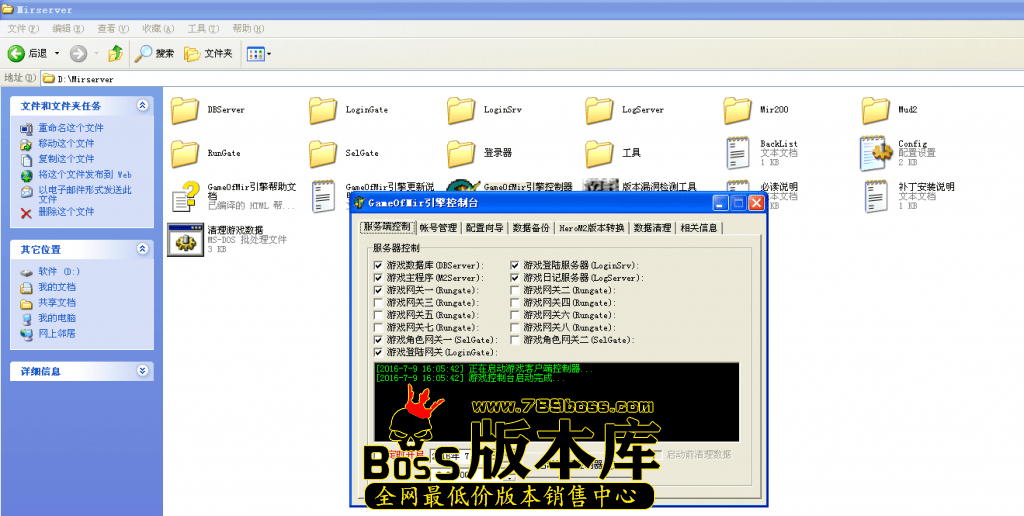Run the 清理游戏数据 batch file
1024x516 pixels.
coord(184,240)
